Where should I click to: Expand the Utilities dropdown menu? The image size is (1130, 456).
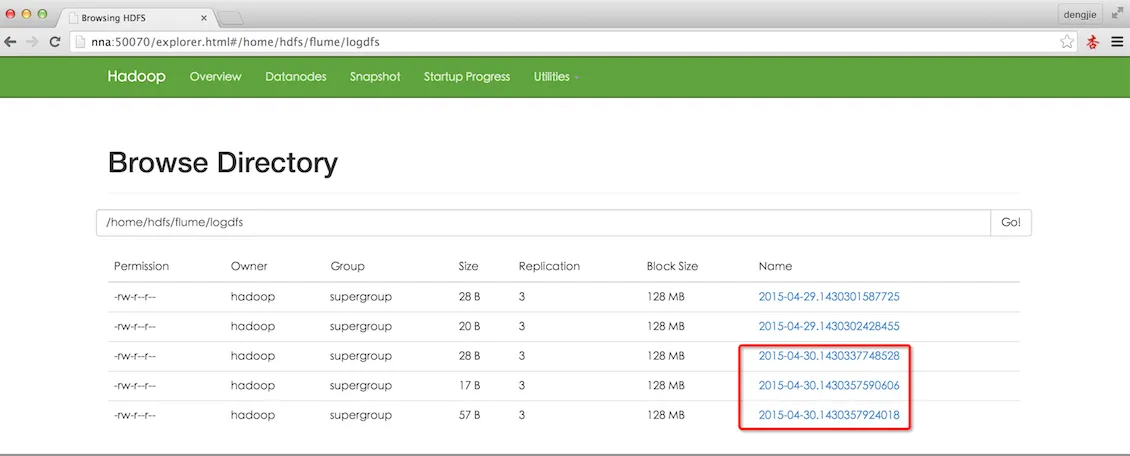click(x=556, y=76)
